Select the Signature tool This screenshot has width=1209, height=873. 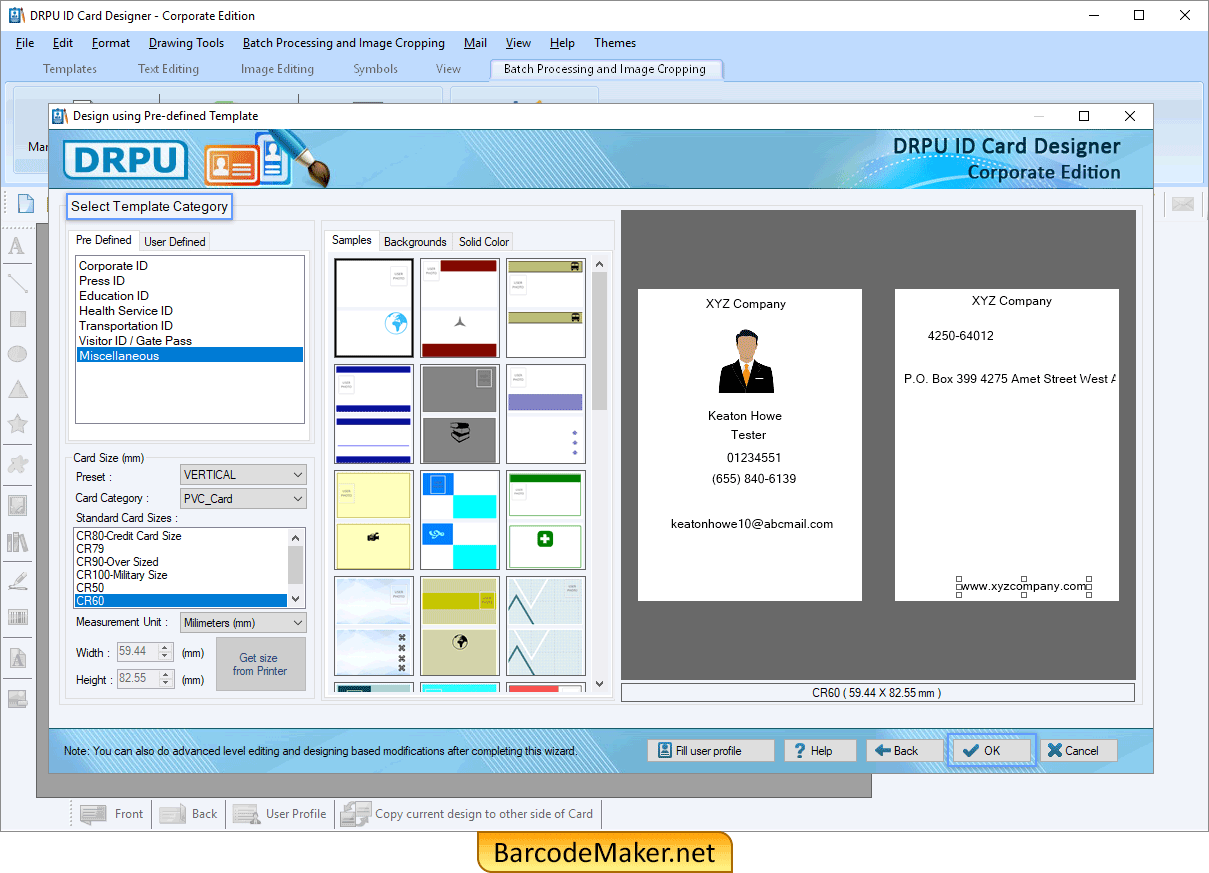pos(17,581)
